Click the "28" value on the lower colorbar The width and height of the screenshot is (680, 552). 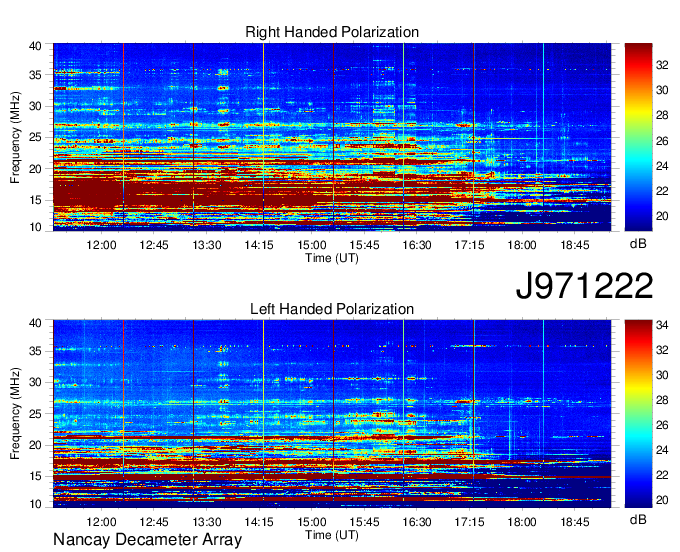coord(662,400)
